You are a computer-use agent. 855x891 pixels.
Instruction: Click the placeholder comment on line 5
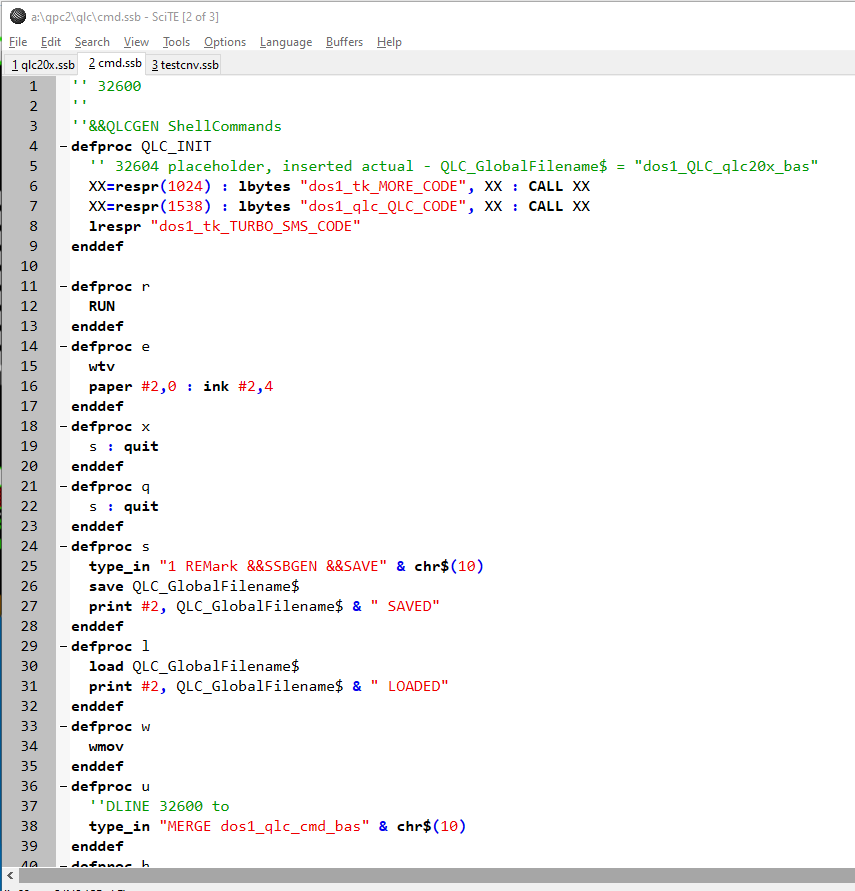(x=453, y=166)
